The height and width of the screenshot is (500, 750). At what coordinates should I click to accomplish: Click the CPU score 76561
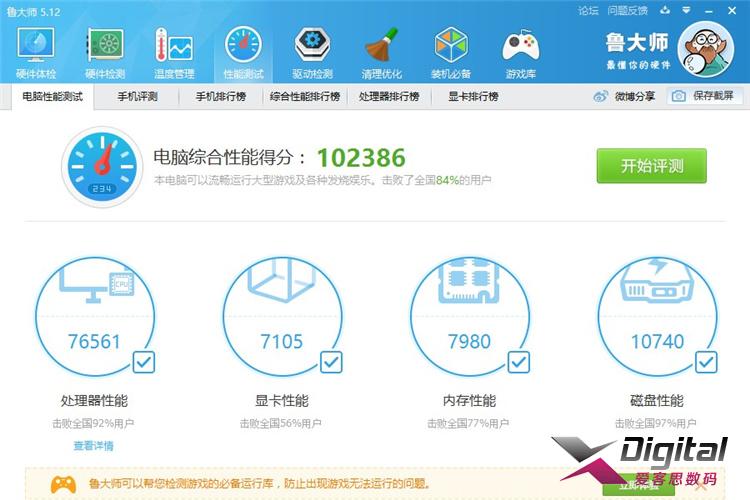(x=94, y=342)
